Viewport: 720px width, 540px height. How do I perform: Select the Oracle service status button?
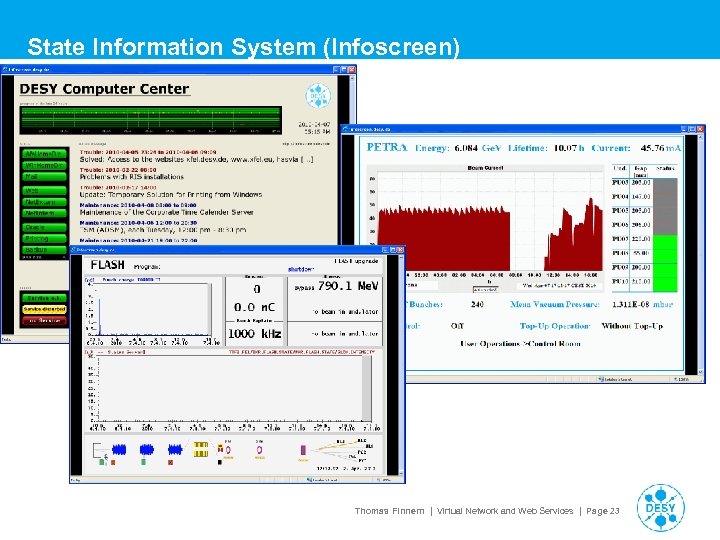tap(45, 227)
